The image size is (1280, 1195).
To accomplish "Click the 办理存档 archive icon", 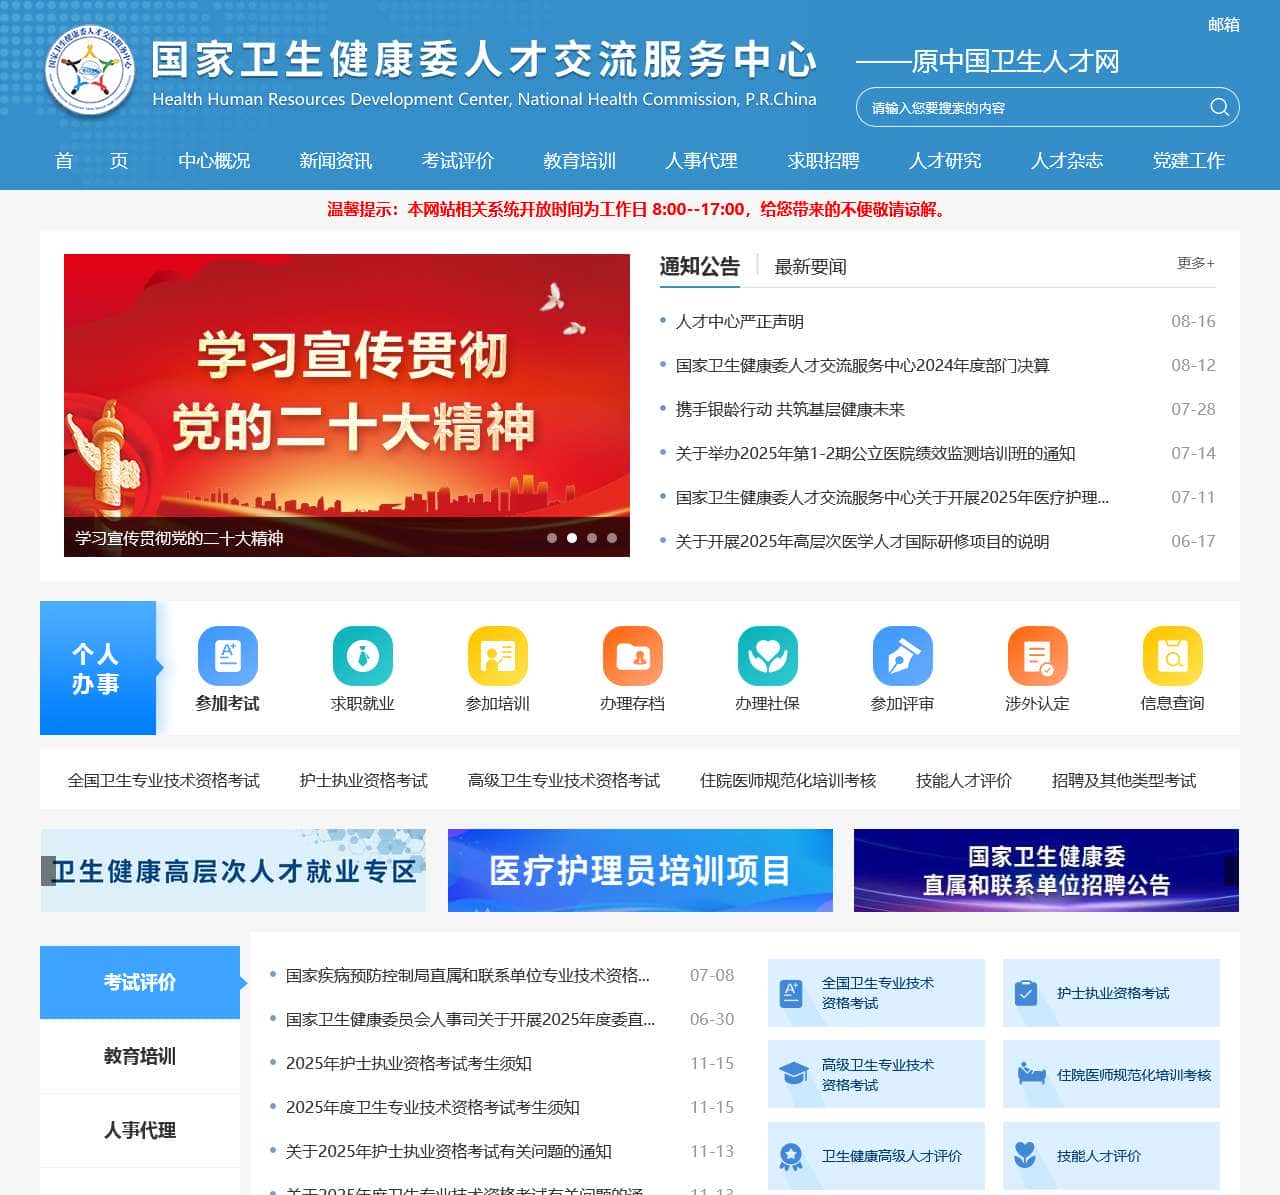I will click(632, 658).
